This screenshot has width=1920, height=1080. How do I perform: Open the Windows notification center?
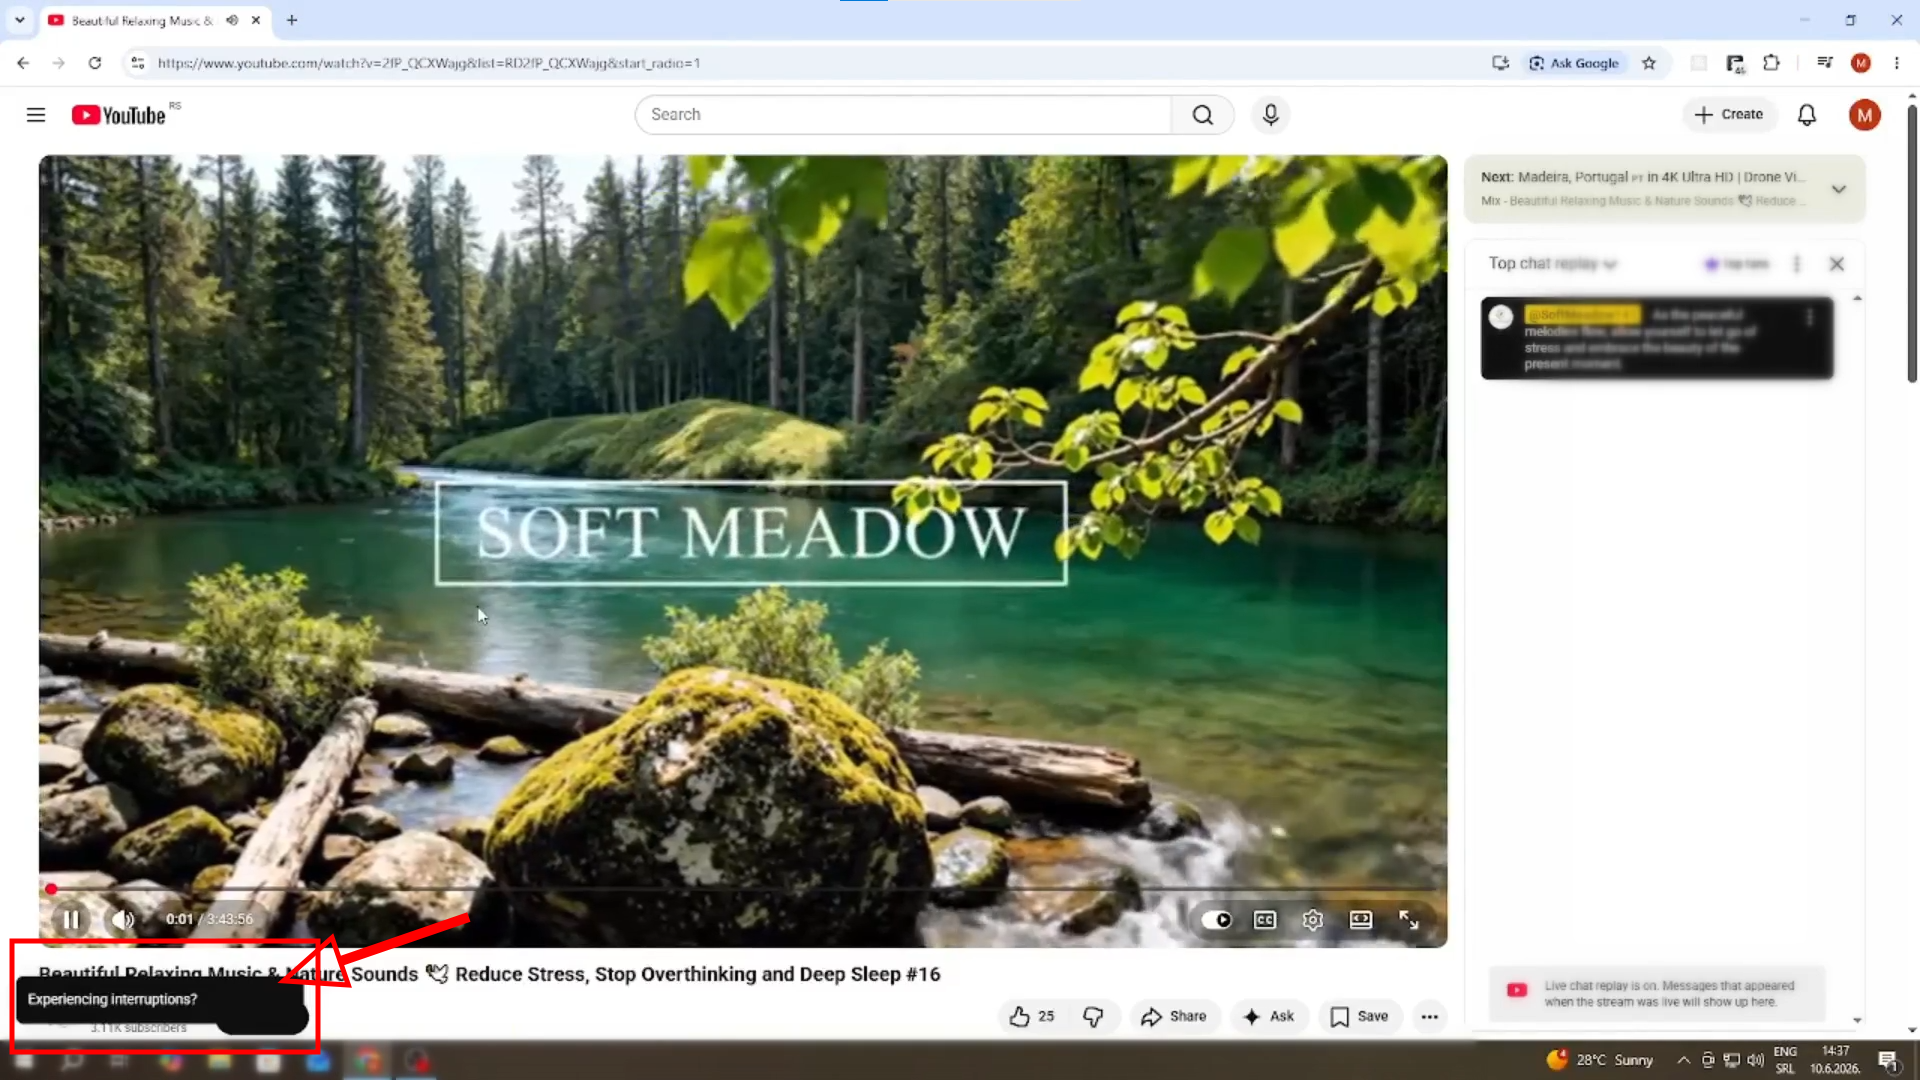[1888, 1060]
